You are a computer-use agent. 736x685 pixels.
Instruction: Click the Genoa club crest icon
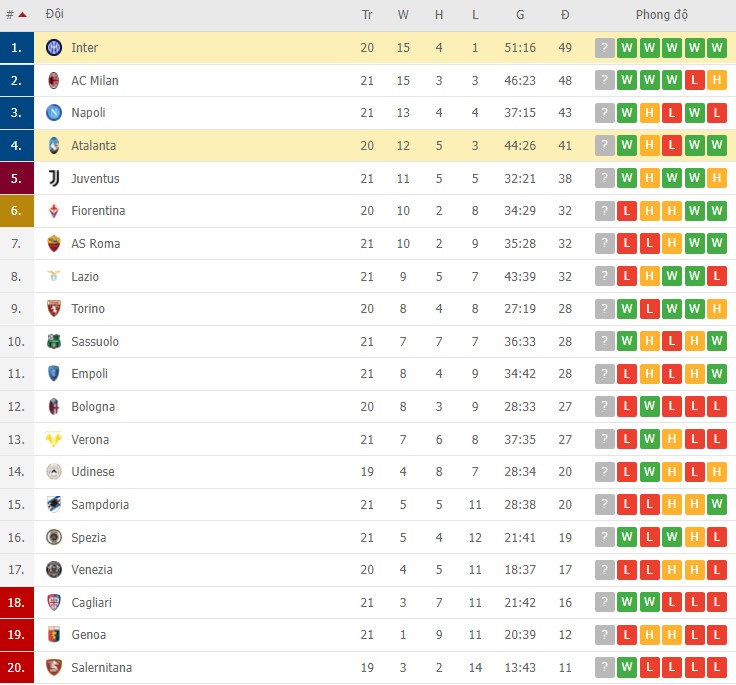54,635
